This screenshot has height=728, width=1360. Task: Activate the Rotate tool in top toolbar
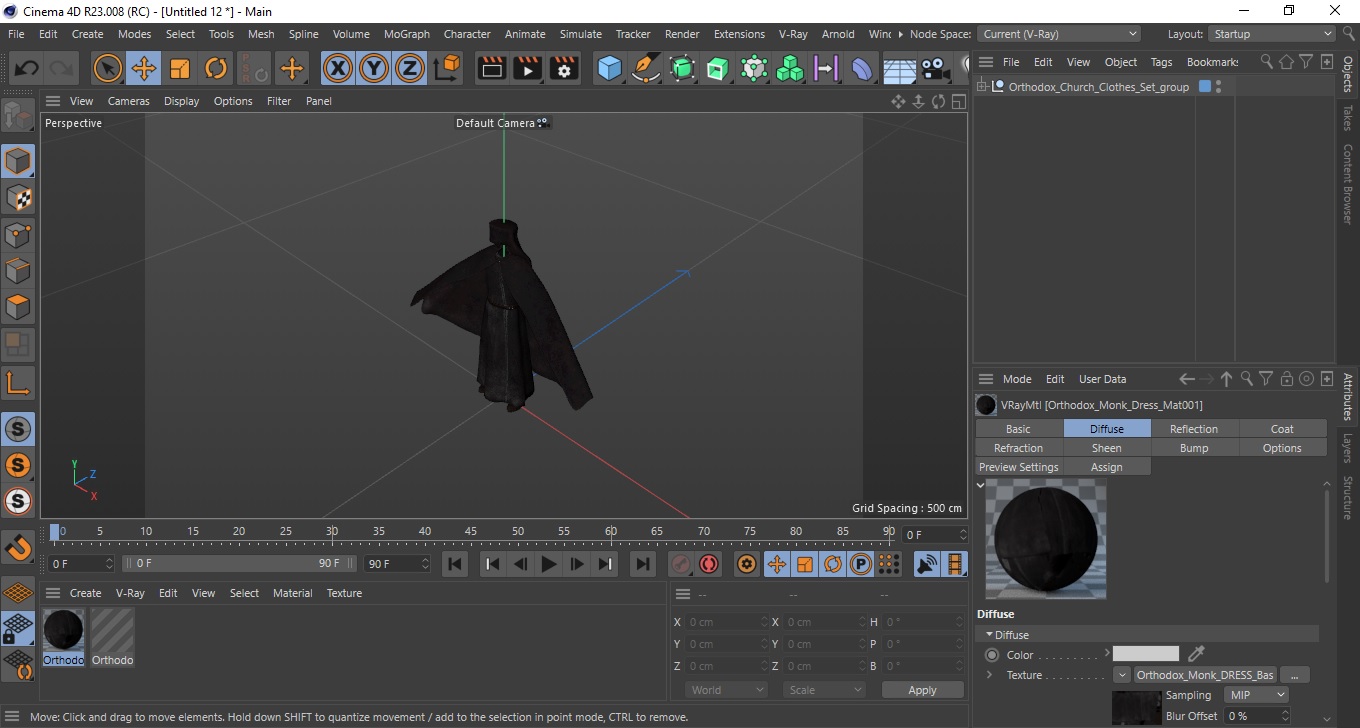[x=216, y=69]
